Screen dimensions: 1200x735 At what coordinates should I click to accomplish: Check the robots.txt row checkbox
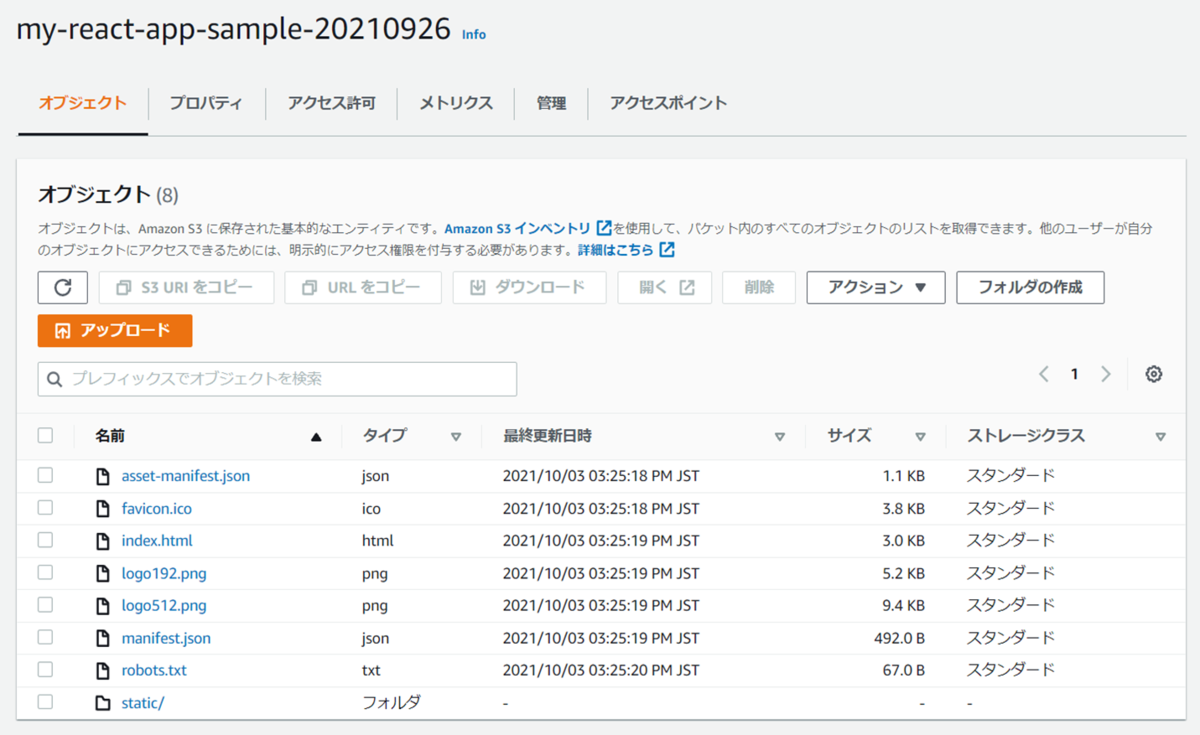pos(44,670)
